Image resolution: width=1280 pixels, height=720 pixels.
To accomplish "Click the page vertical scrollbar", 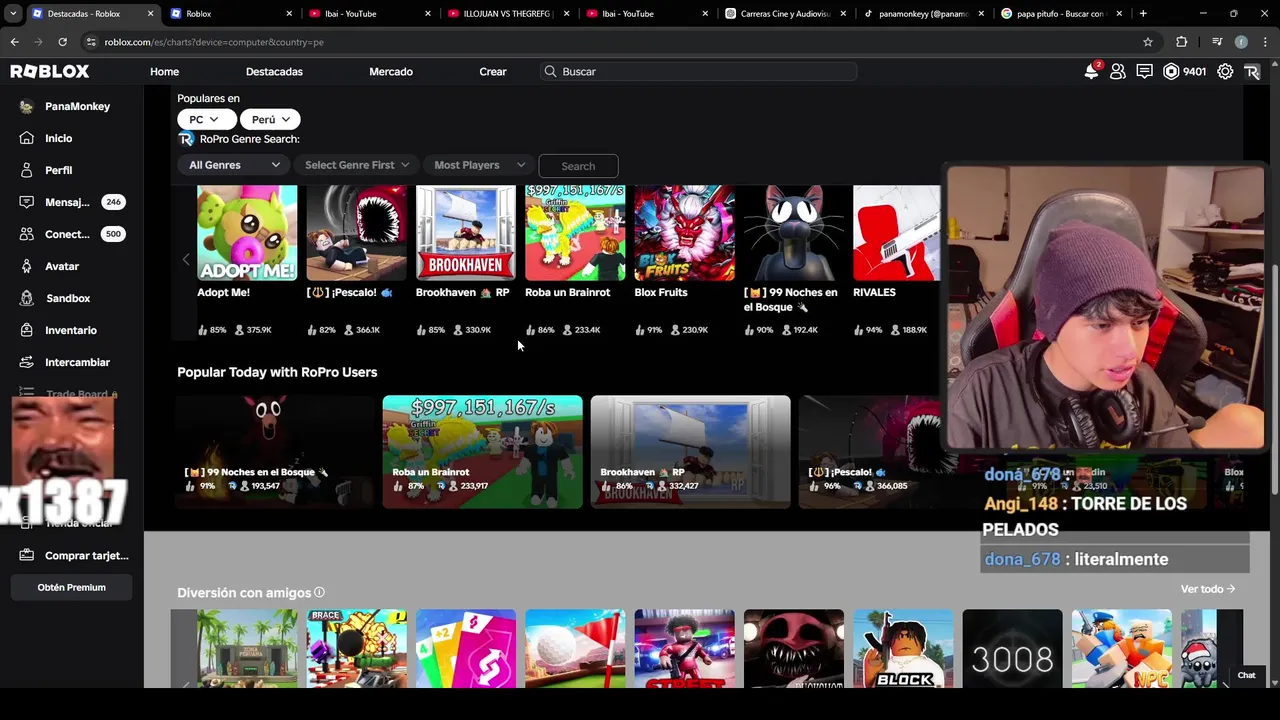I will pos(1273,380).
